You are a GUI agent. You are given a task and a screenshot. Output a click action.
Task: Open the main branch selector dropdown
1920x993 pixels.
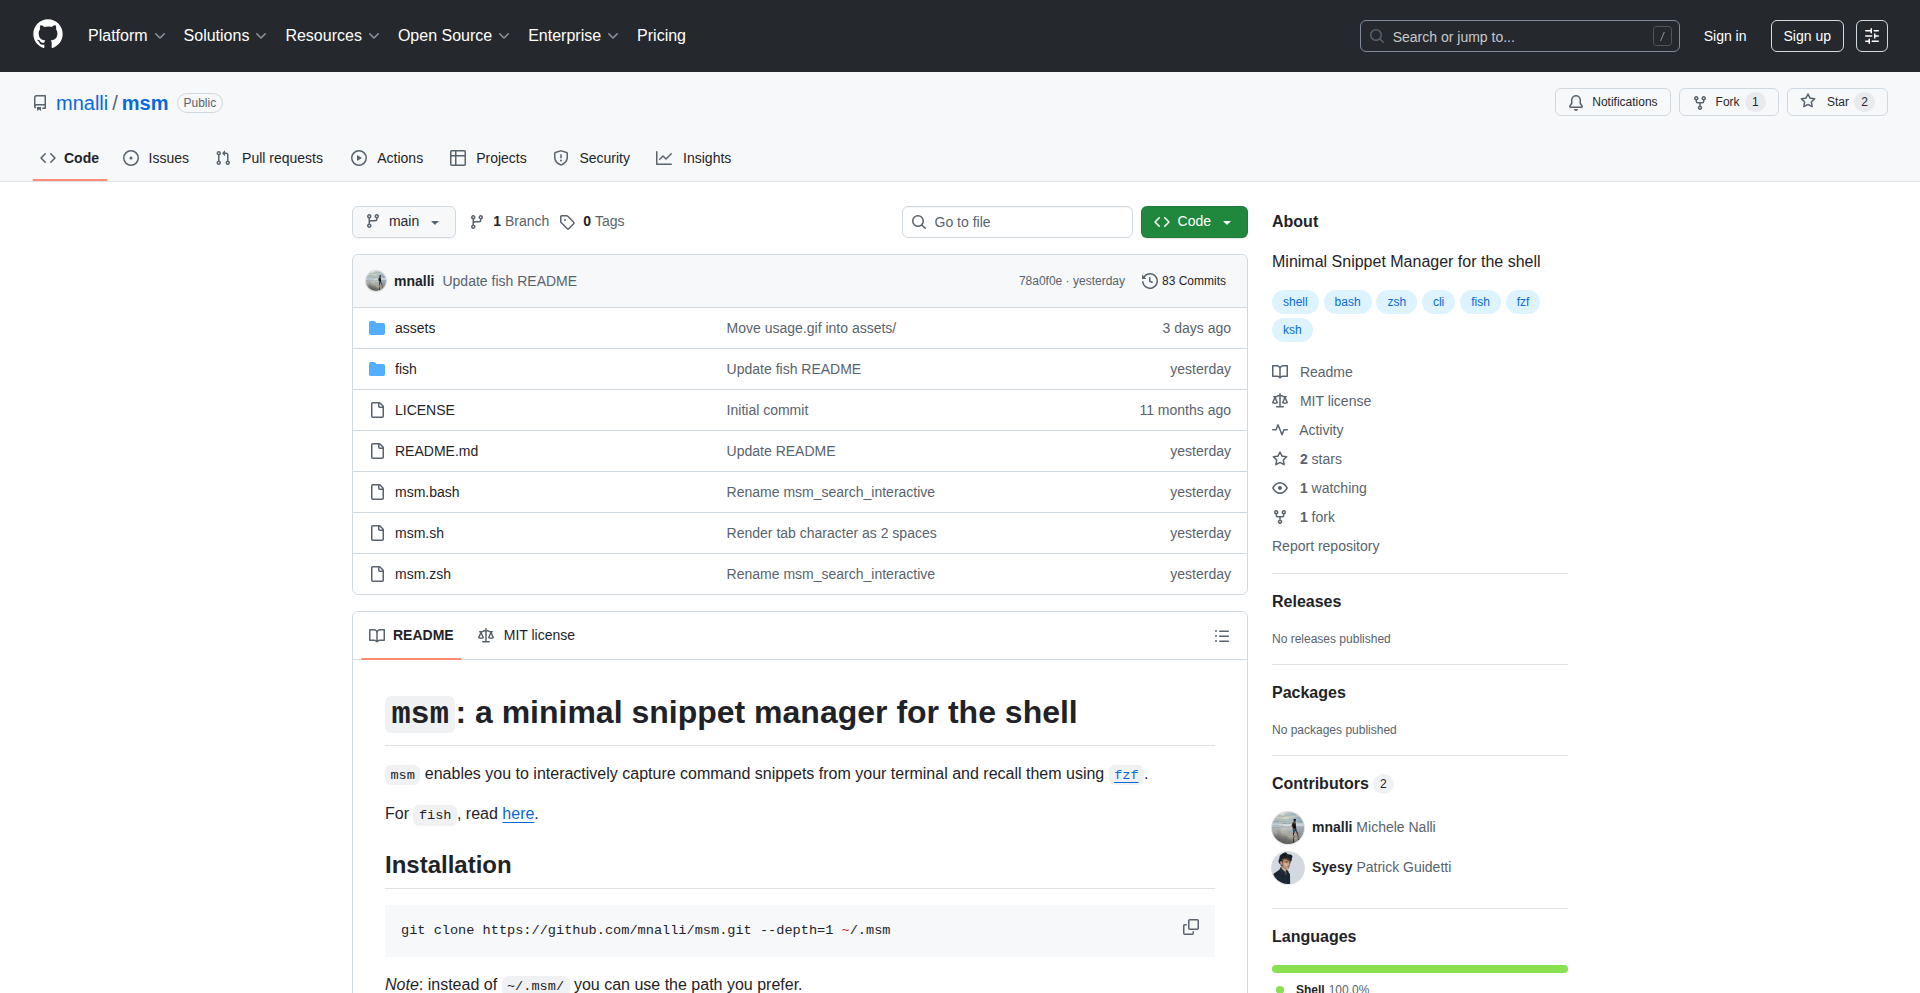coord(404,222)
